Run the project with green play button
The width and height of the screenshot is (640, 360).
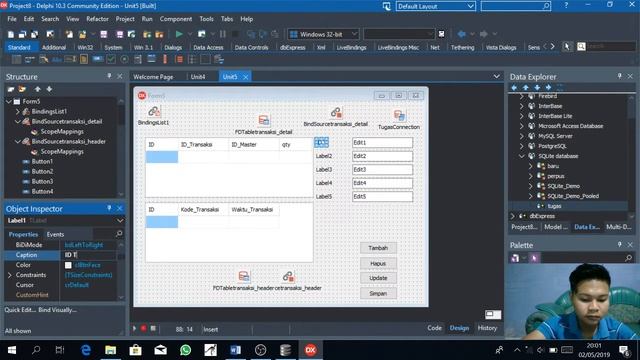tap(179, 34)
